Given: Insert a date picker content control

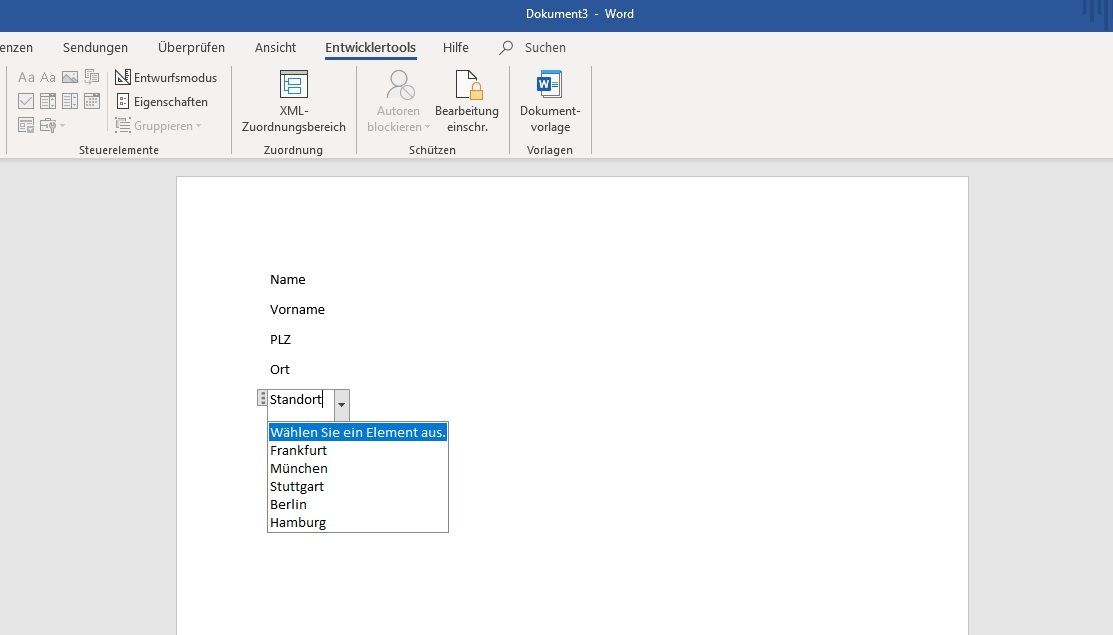Looking at the screenshot, I should point(92,101).
